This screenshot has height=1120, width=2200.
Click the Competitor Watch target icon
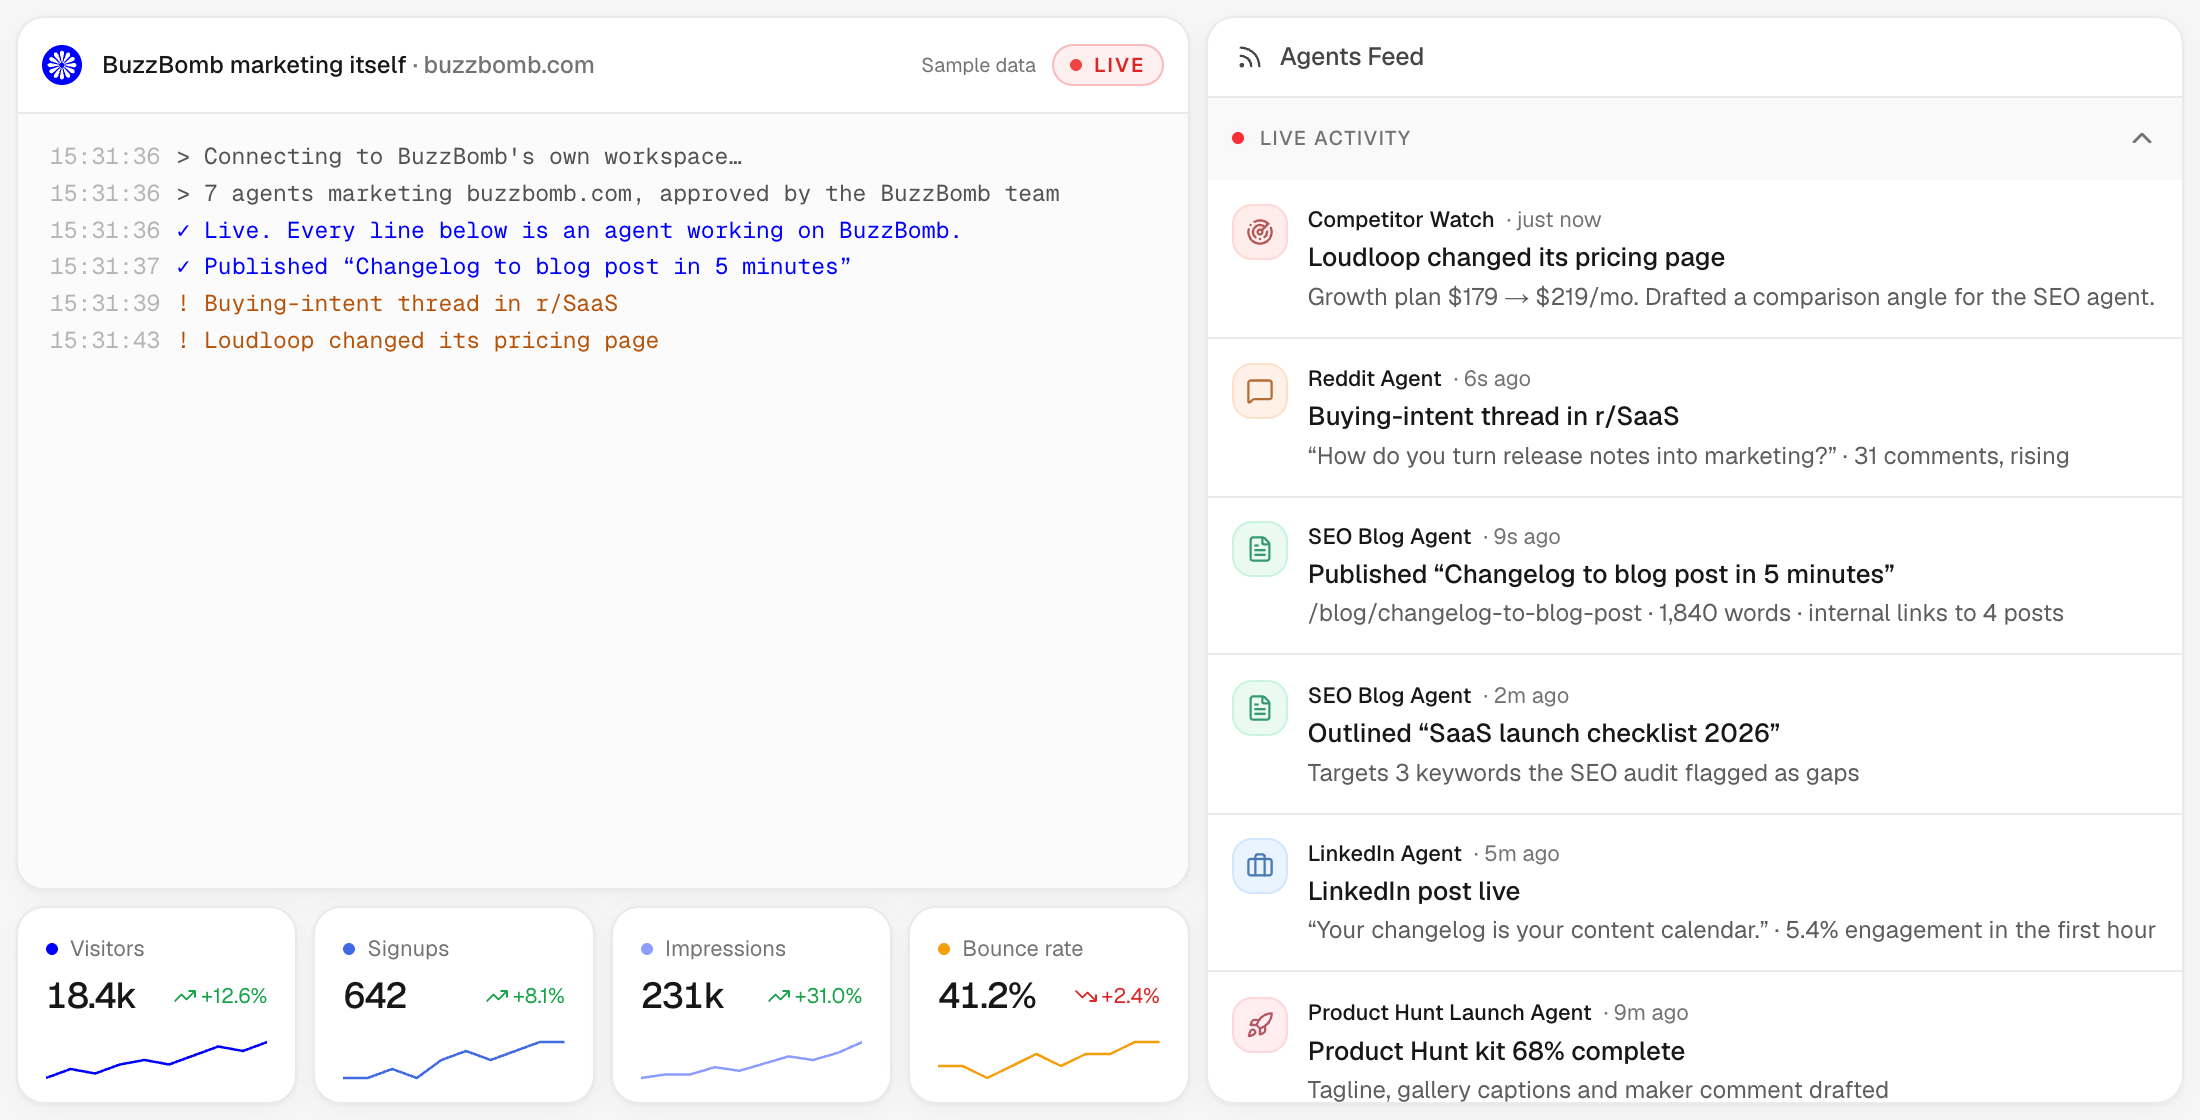(1260, 232)
